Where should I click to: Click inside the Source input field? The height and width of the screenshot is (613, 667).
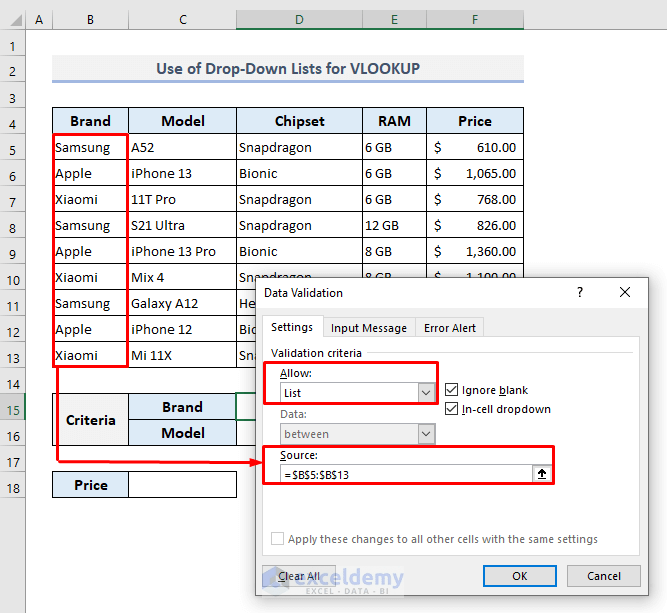[x=406, y=474]
